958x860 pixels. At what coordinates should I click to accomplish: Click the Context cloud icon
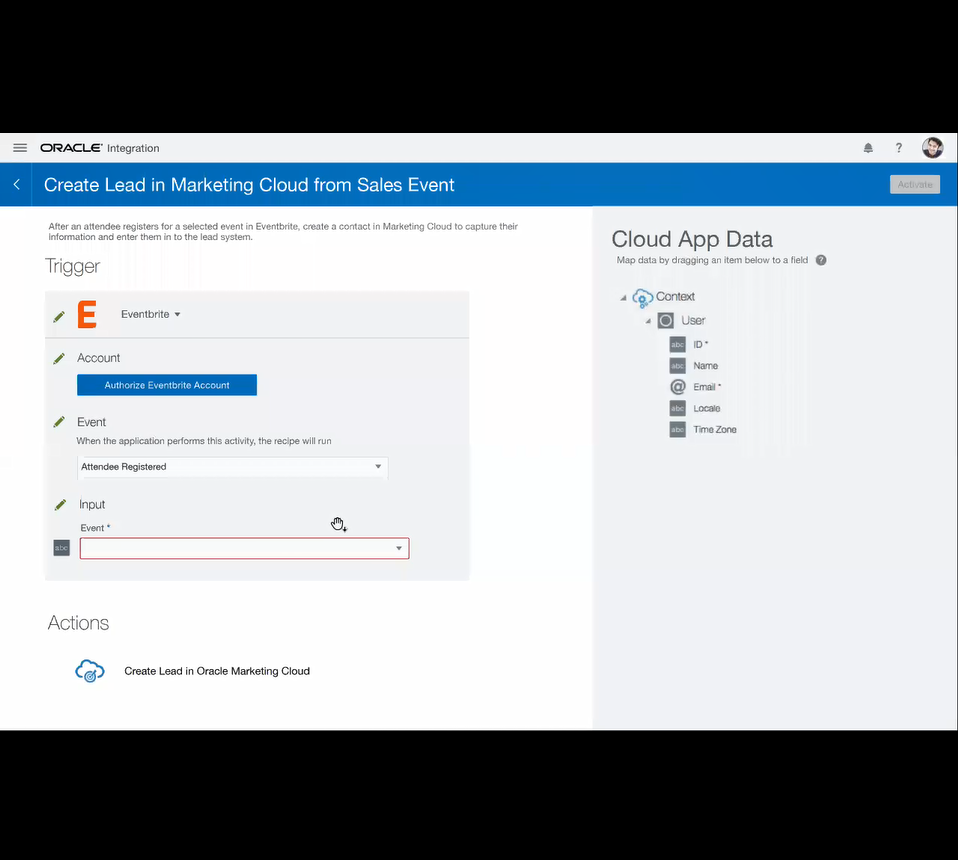(x=642, y=297)
